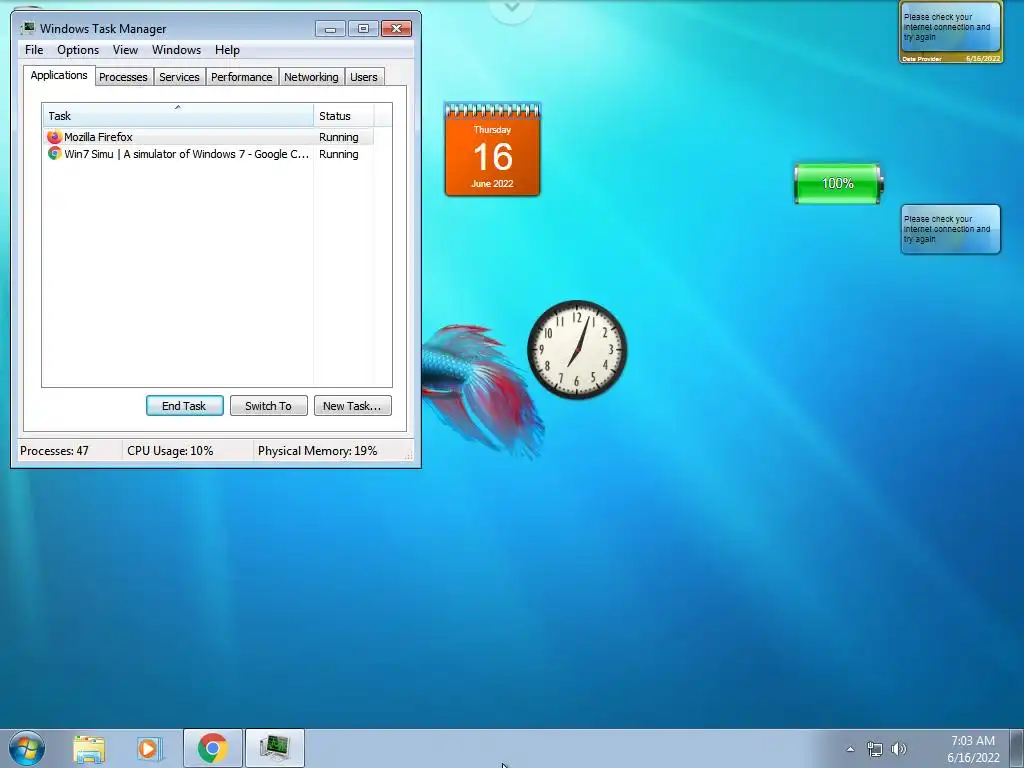The width and height of the screenshot is (1024, 768).
Task: Click 'Physical Memory: 19%' in the status bar
Action: 317,451
